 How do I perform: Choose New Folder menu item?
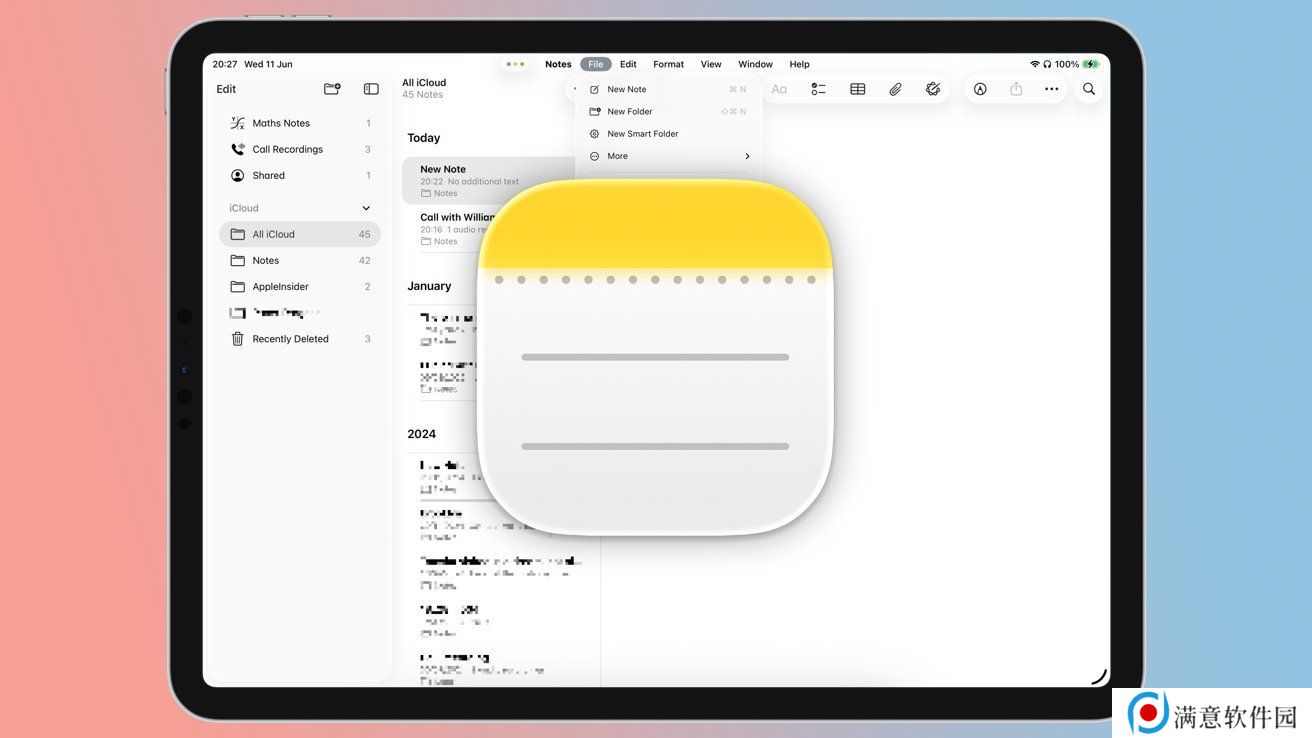pos(668,111)
